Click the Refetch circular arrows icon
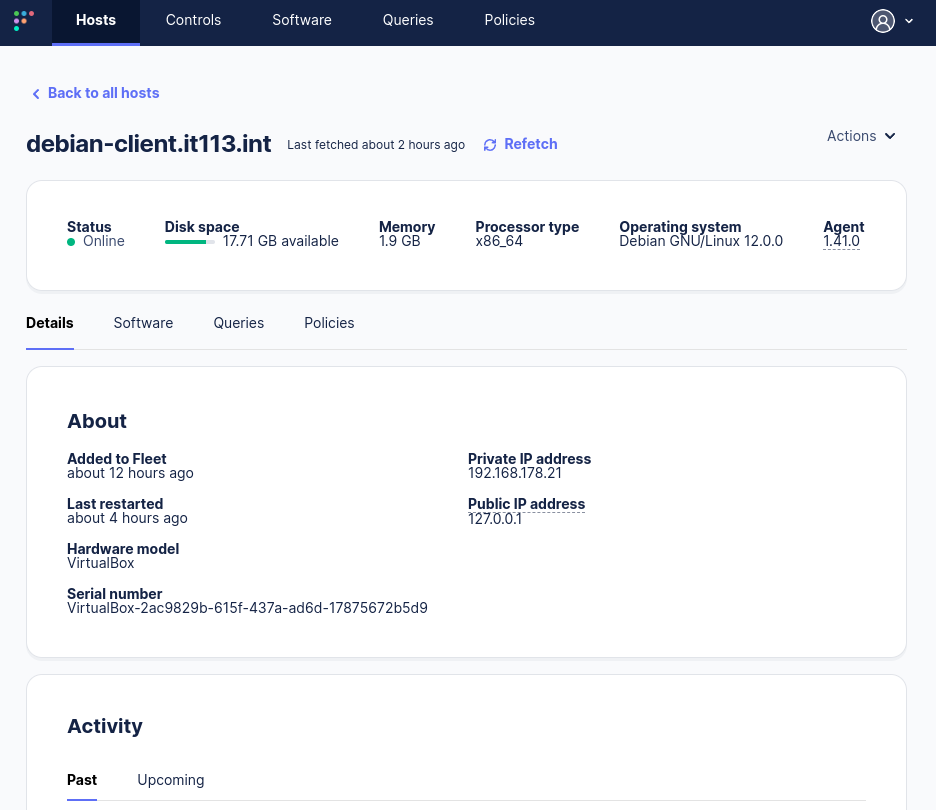The image size is (936, 810). click(x=490, y=145)
